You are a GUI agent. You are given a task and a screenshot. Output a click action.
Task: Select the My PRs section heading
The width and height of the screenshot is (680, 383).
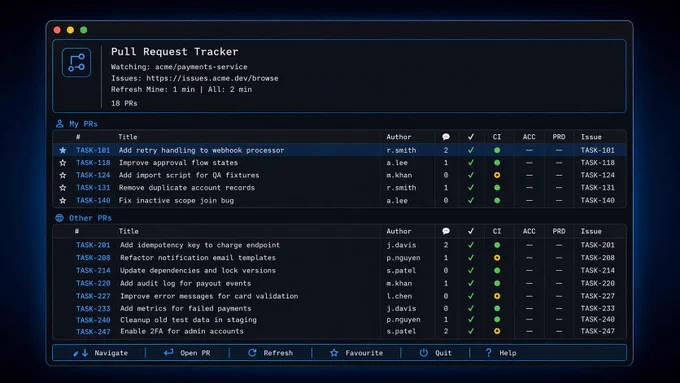(83, 124)
